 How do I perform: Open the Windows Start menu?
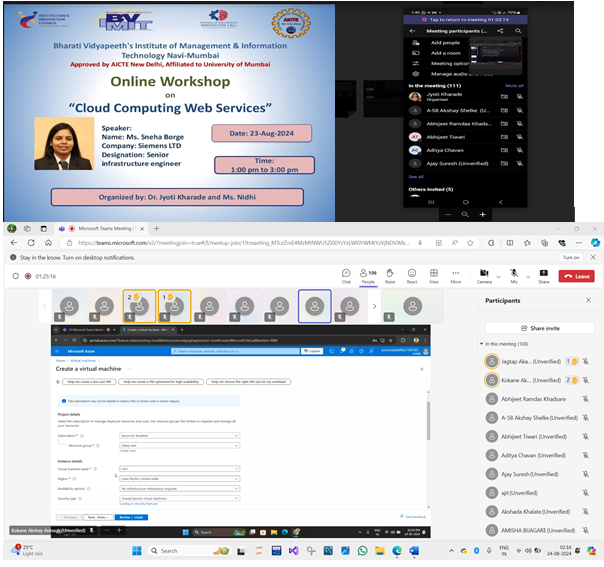(138, 550)
